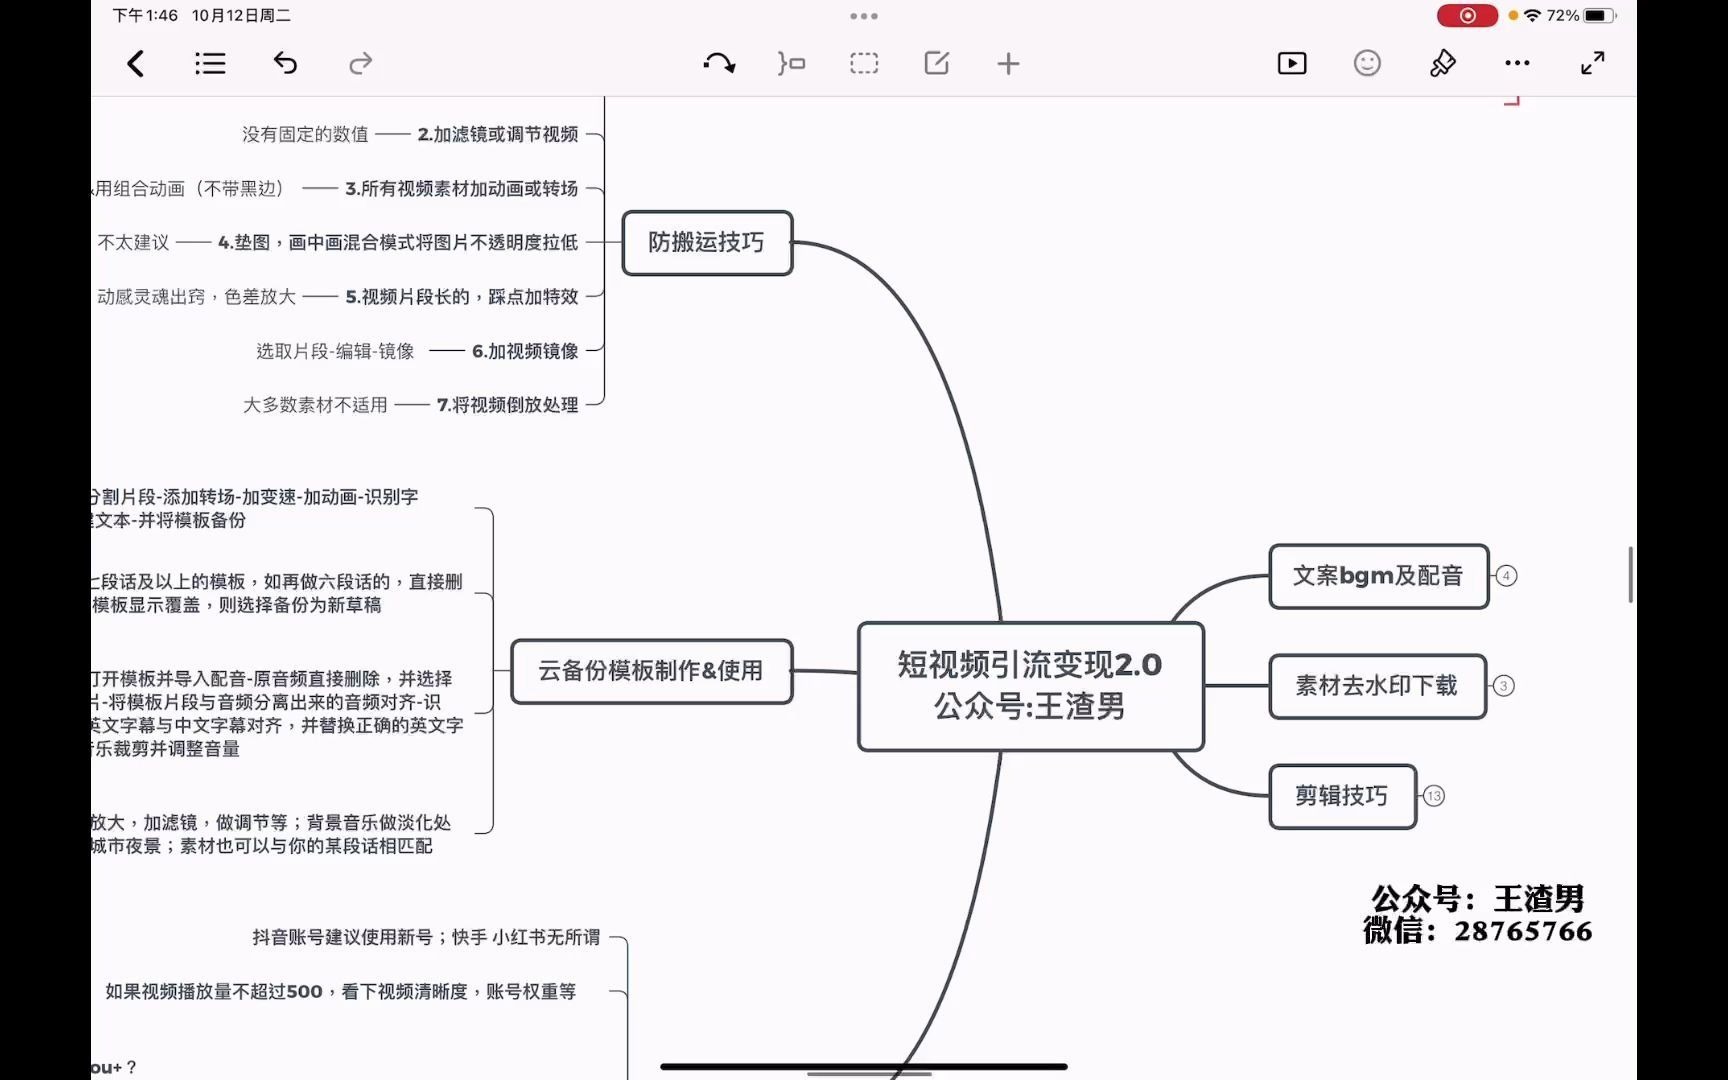Tap the battery status indicator
The height and width of the screenshot is (1080, 1728).
(1599, 15)
